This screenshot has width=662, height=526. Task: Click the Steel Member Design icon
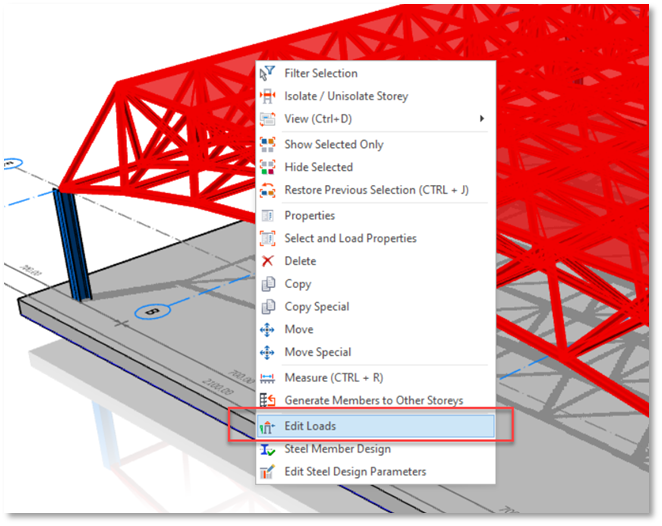(267, 449)
